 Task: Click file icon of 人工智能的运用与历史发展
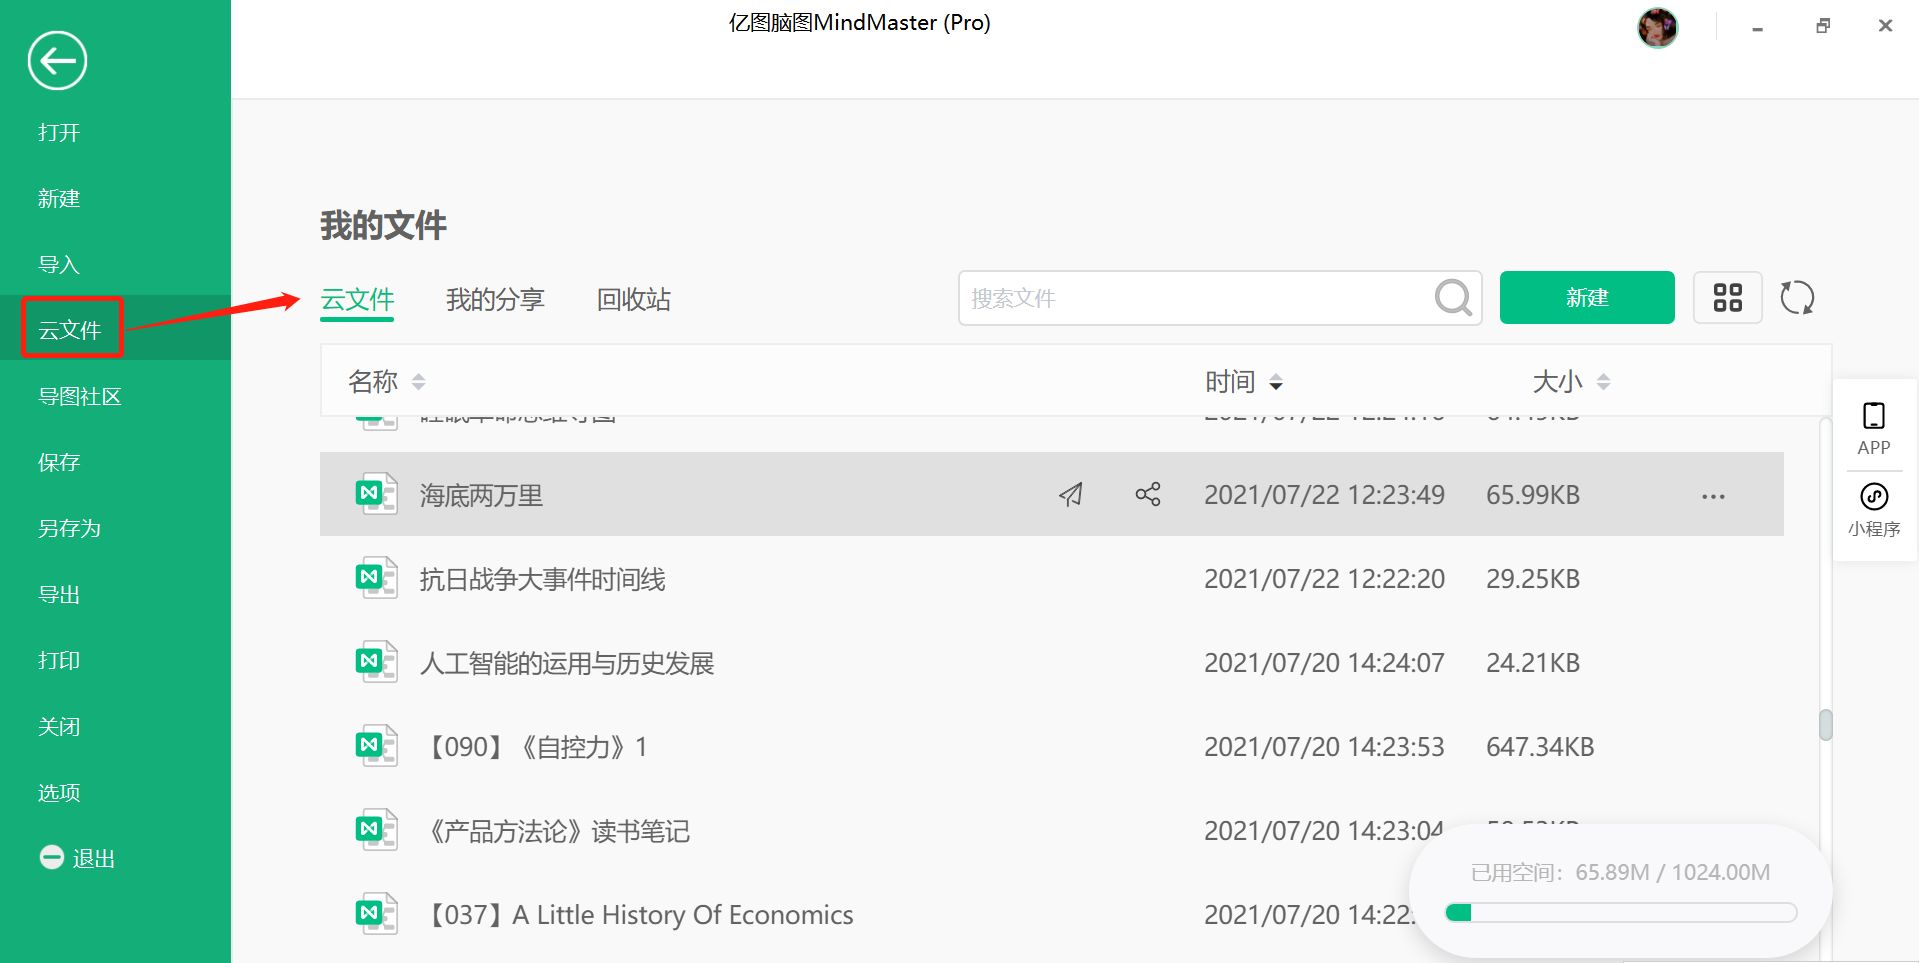tap(377, 662)
